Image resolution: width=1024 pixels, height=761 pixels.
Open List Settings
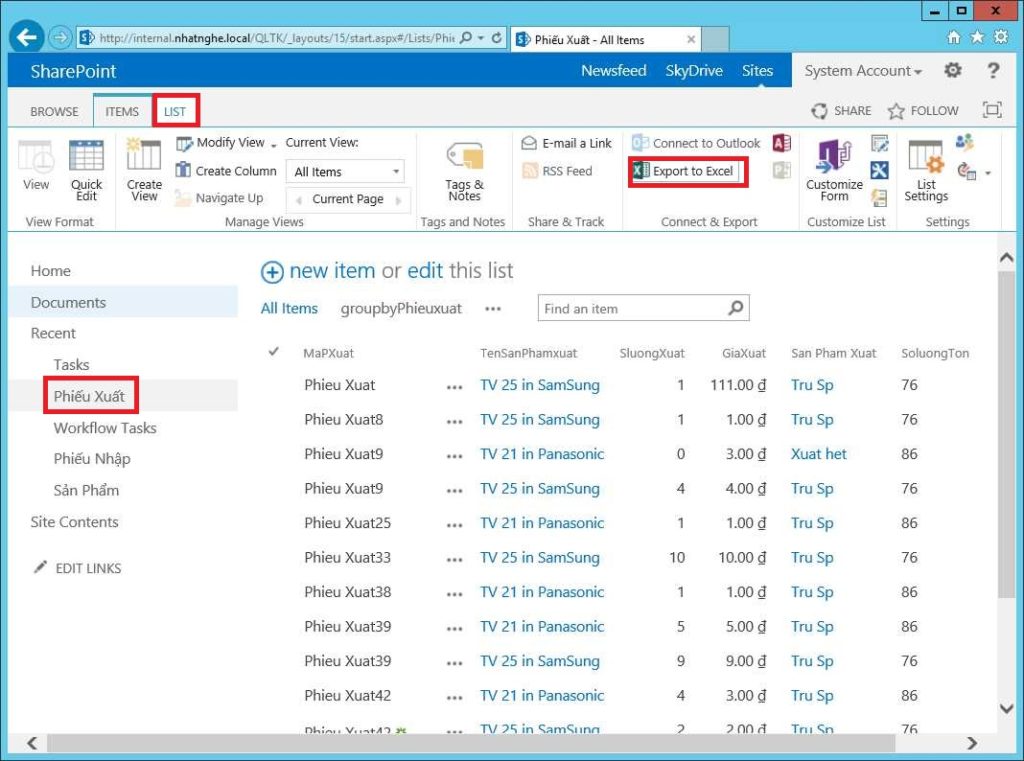tap(925, 170)
